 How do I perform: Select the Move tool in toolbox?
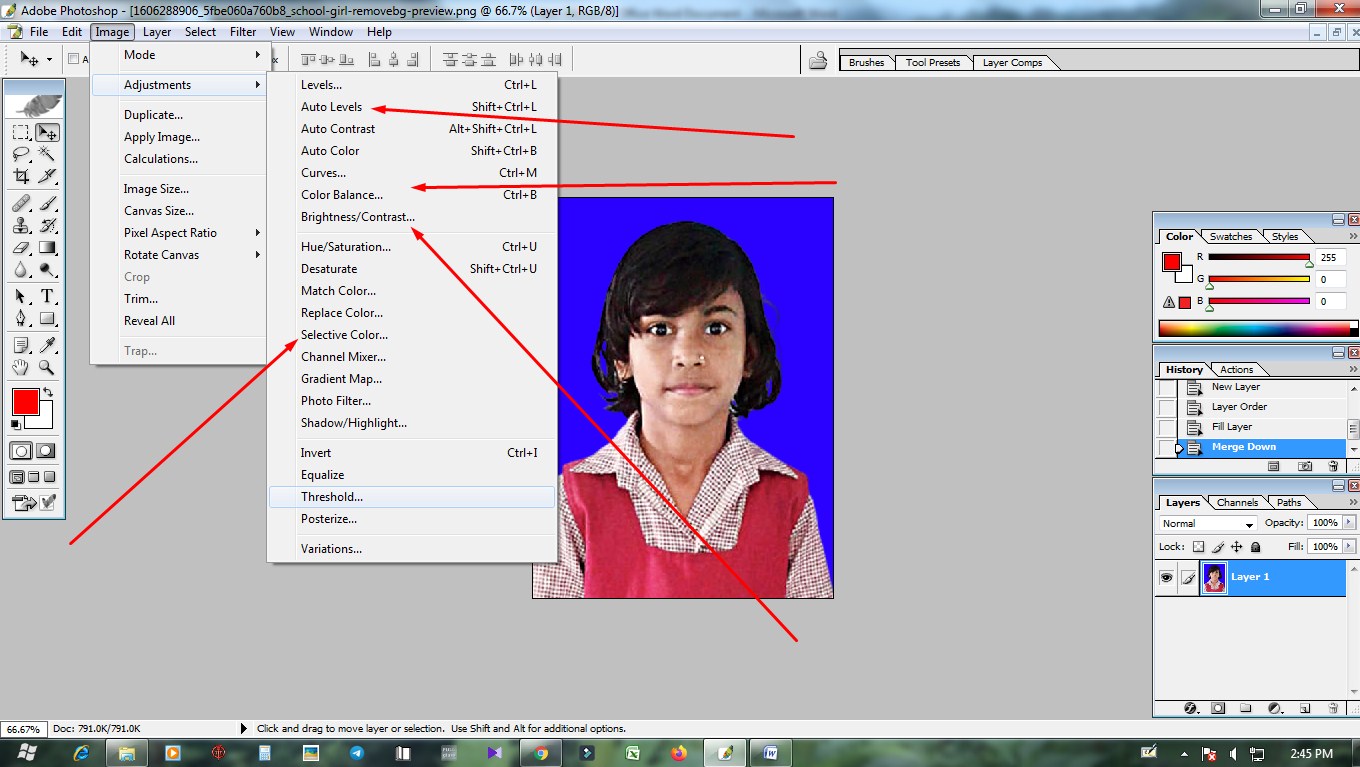pos(47,133)
